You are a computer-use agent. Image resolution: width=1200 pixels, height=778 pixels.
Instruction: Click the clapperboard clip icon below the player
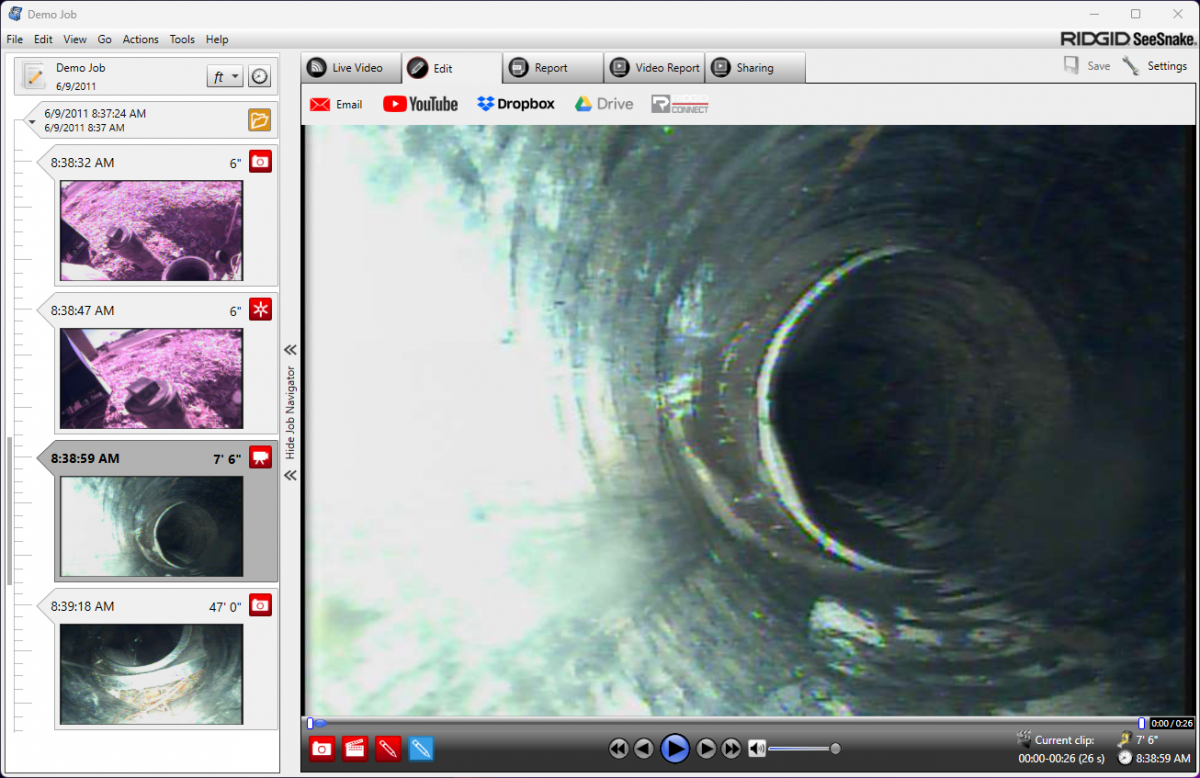click(x=354, y=748)
